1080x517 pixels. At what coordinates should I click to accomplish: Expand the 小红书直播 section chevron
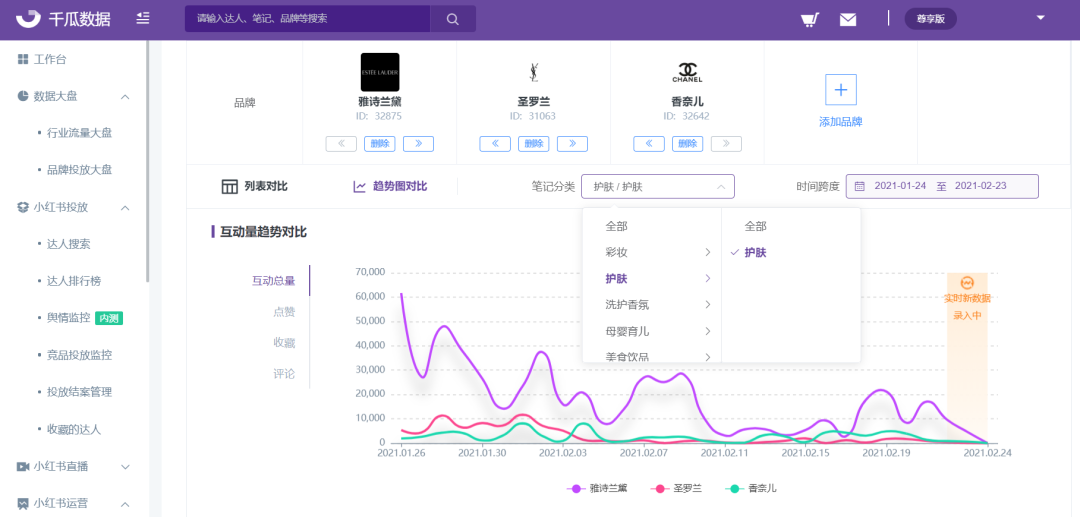(x=125, y=467)
